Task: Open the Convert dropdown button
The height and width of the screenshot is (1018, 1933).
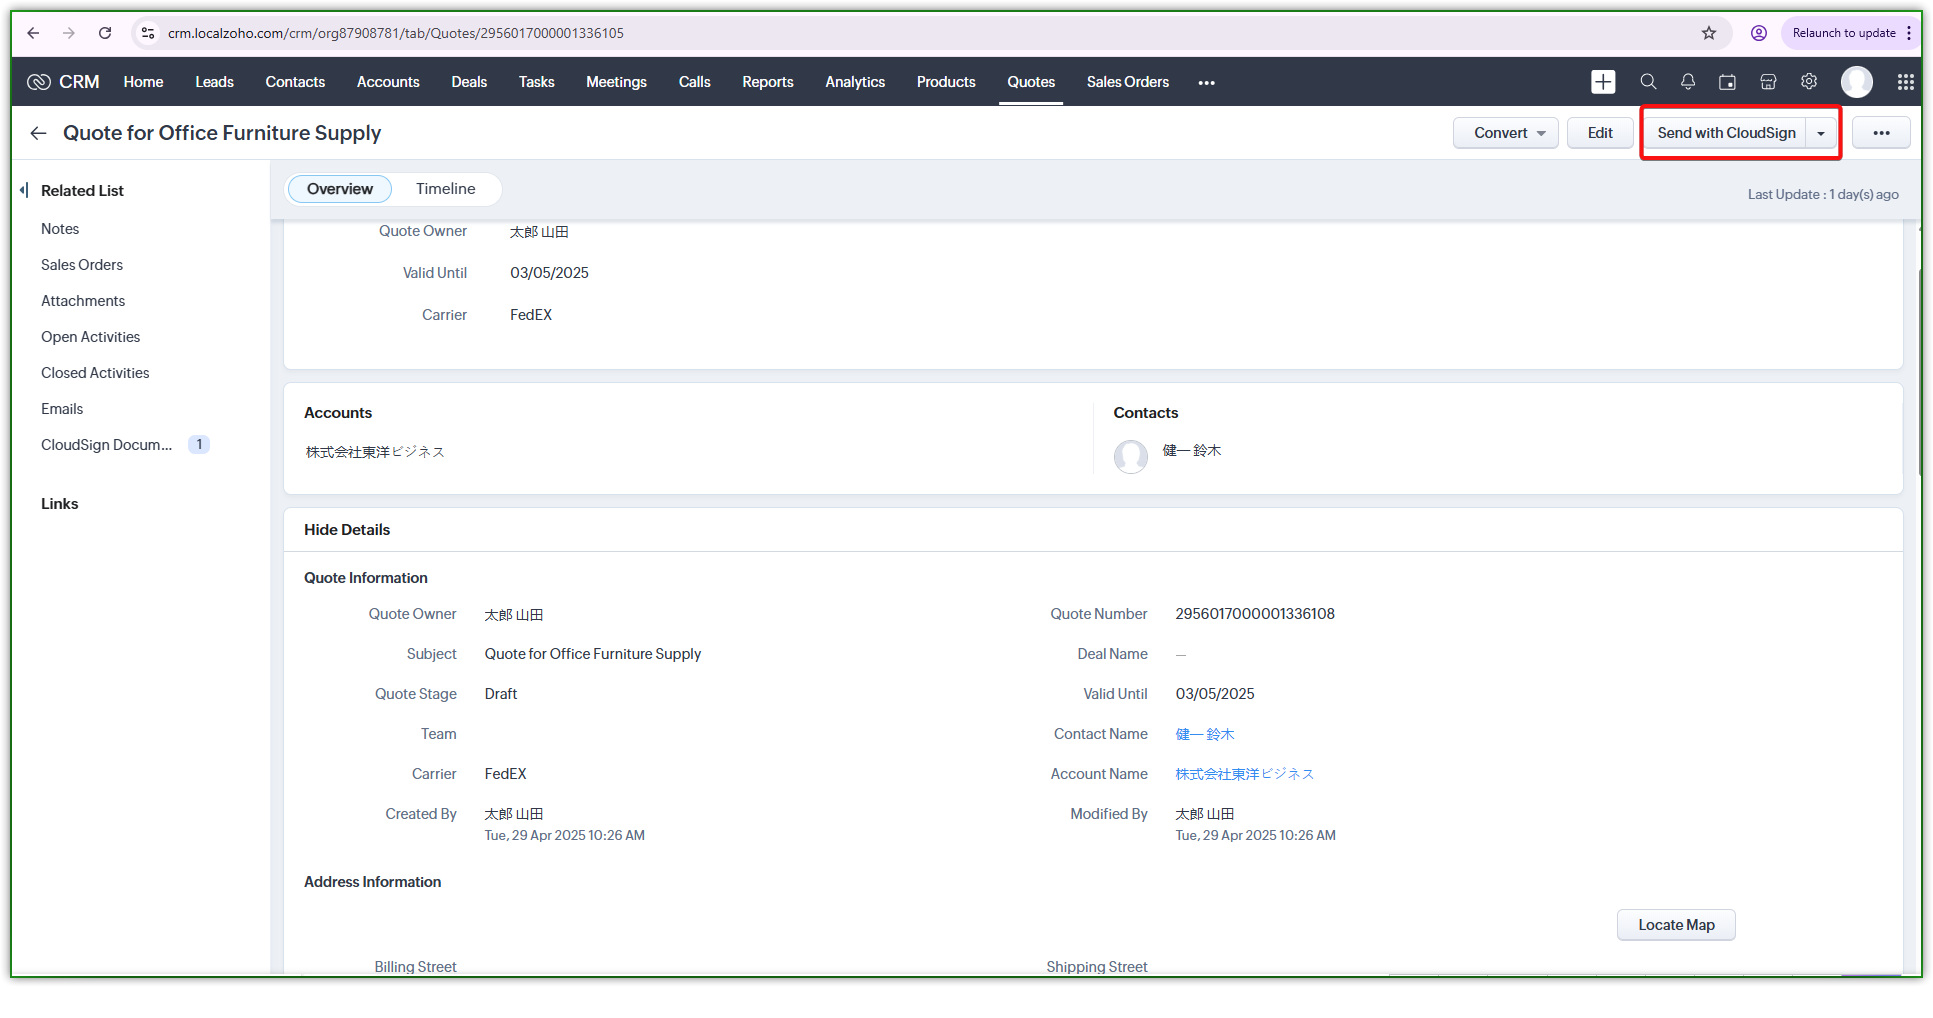Action: pos(1505,133)
